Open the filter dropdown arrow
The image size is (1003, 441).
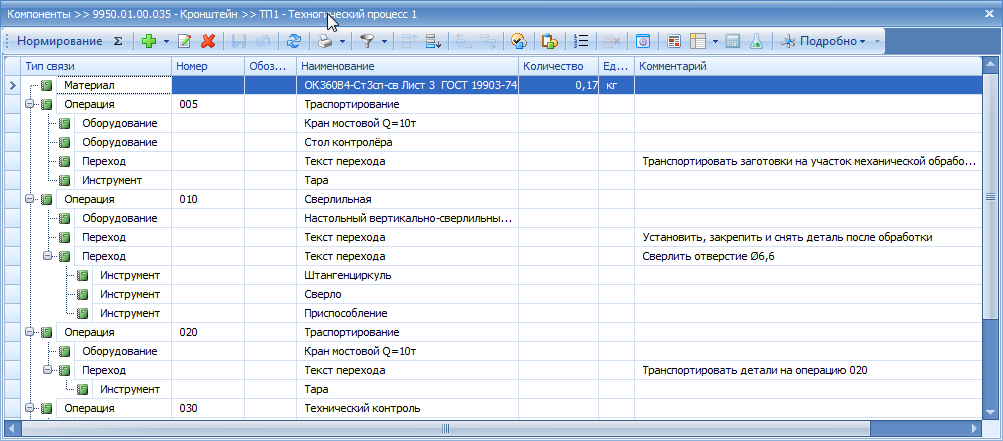(384, 41)
